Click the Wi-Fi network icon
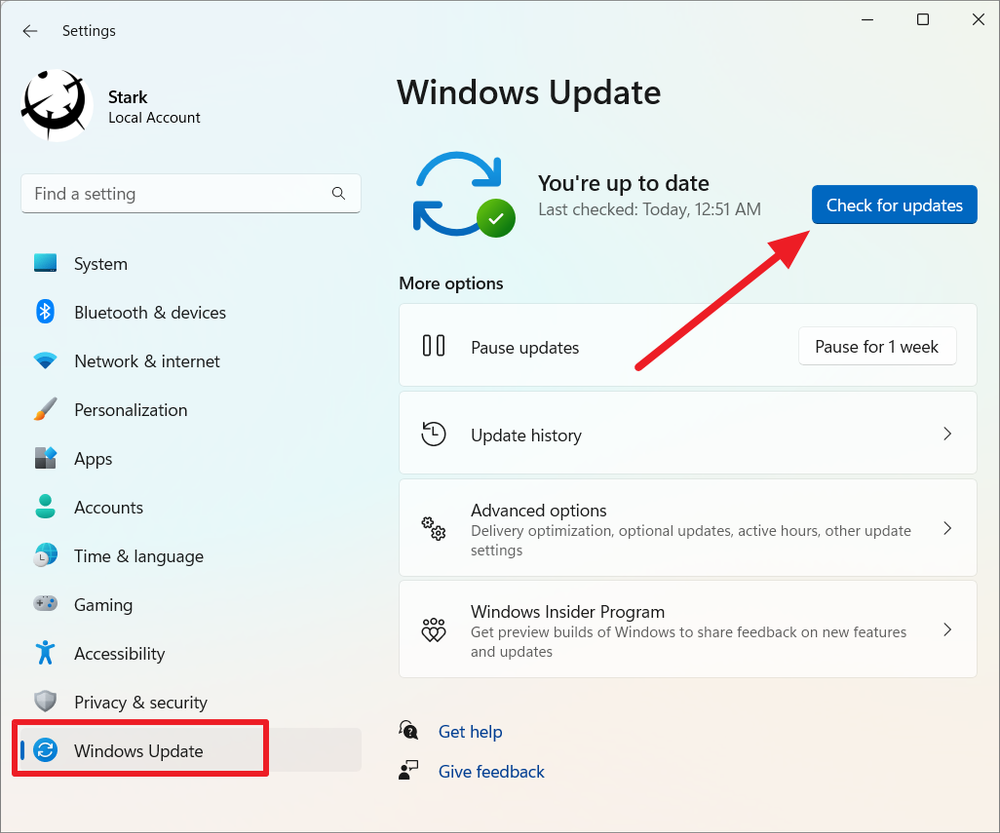The image size is (1000, 833). coord(45,361)
